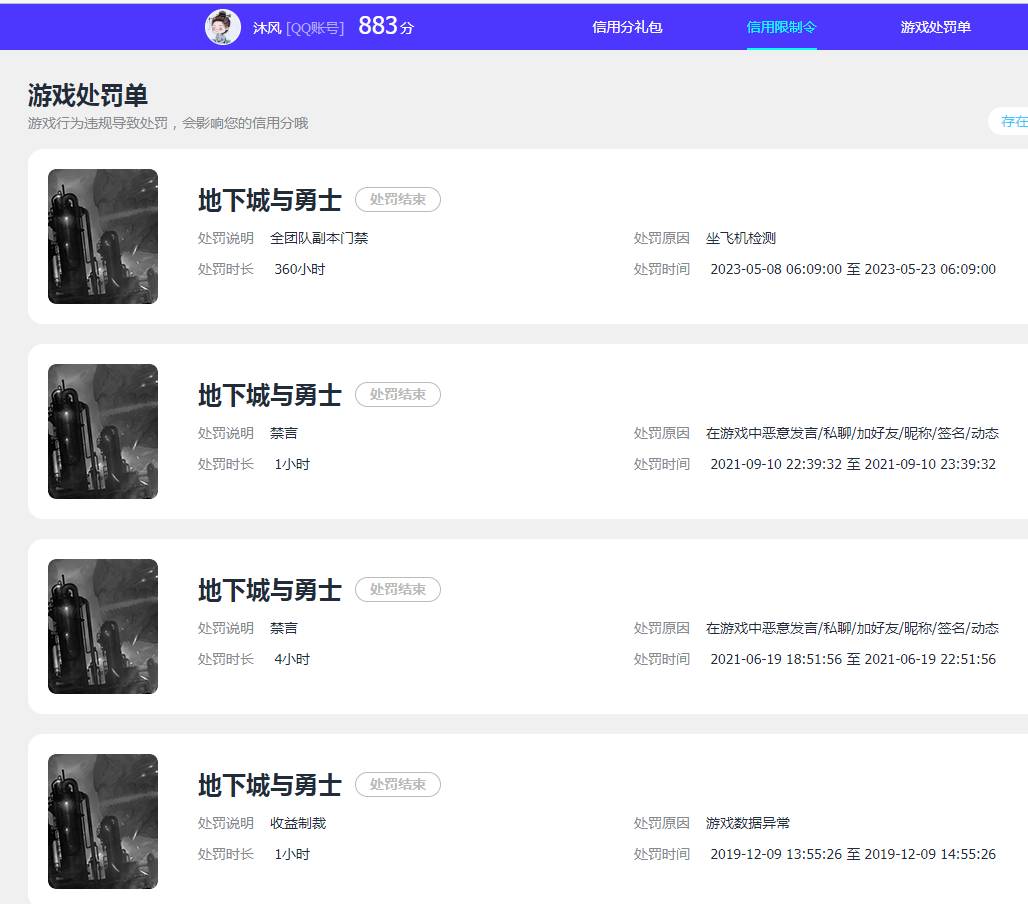
Task: Click the 收益制裁 punishment description
Action: tap(298, 823)
